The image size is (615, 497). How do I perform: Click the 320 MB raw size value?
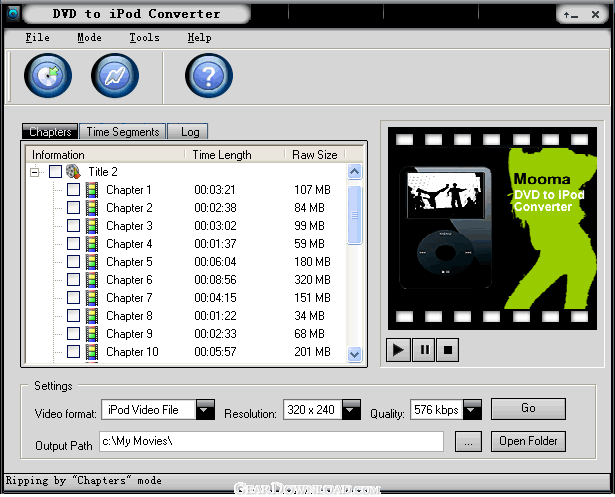pyautogui.click(x=312, y=280)
